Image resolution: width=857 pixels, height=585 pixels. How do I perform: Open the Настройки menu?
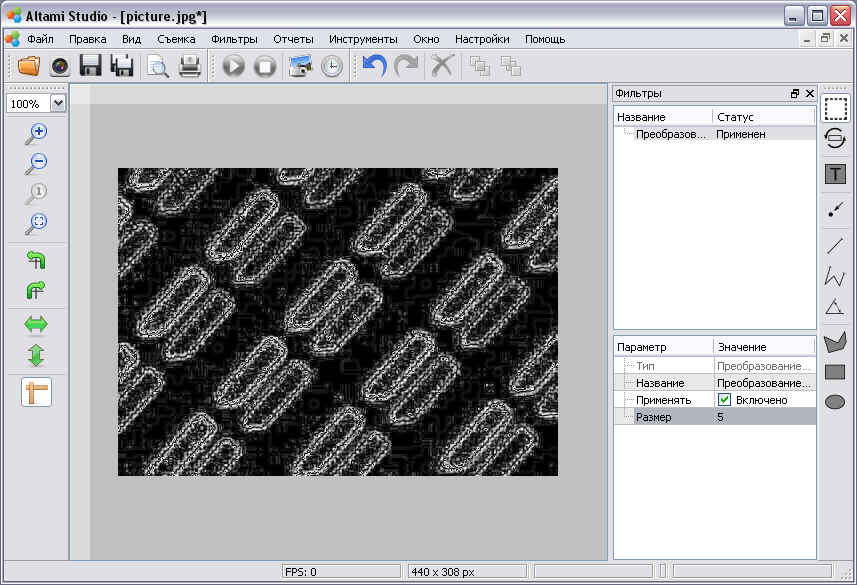(x=482, y=39)
